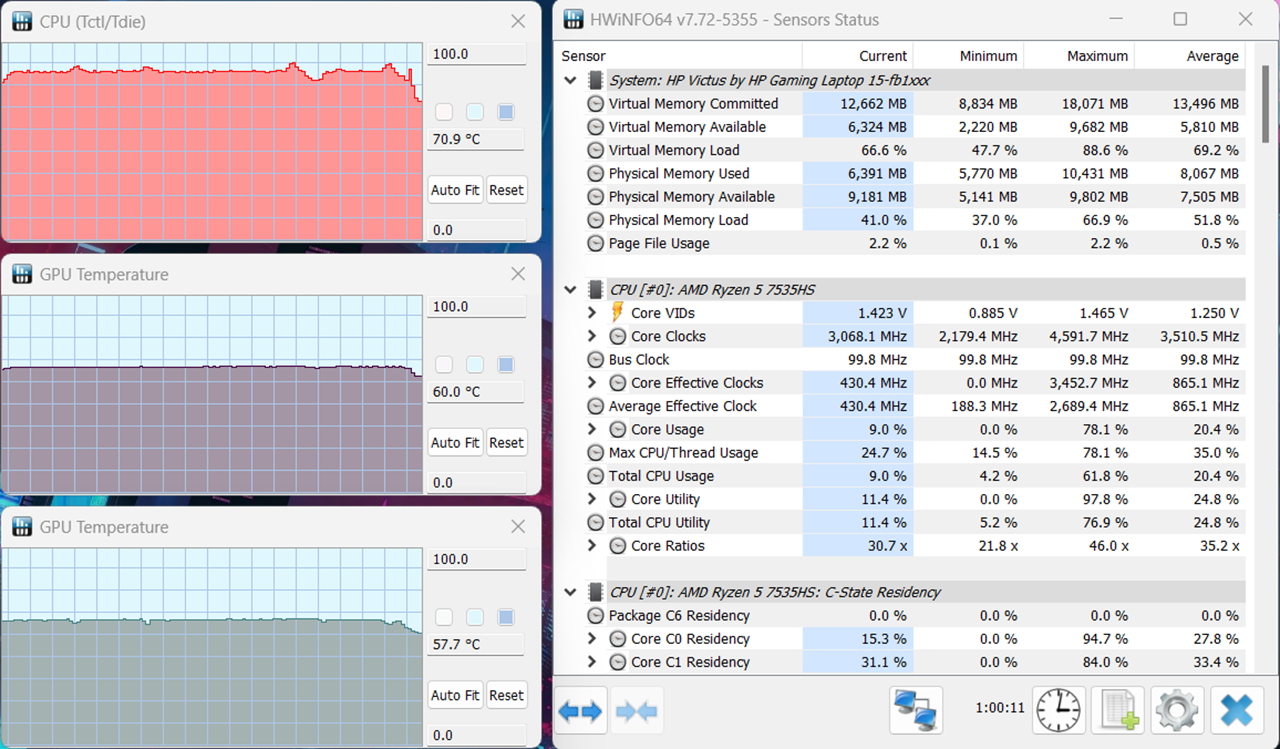Click the Minimum column header

pyautogui.click(x=968, y=56)
